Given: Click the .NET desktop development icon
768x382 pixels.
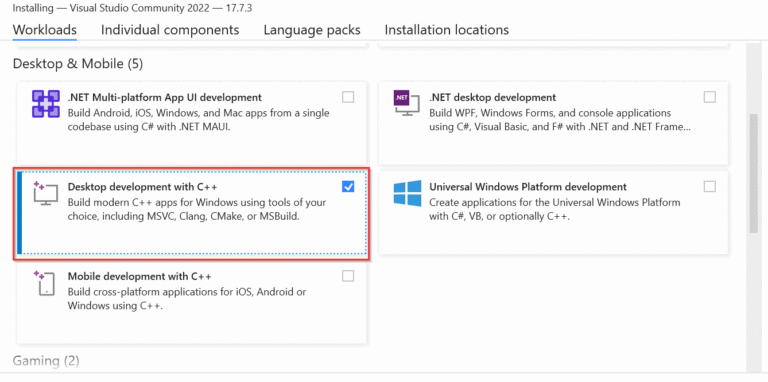Looking at the screenshot, I should pos(407,103).
